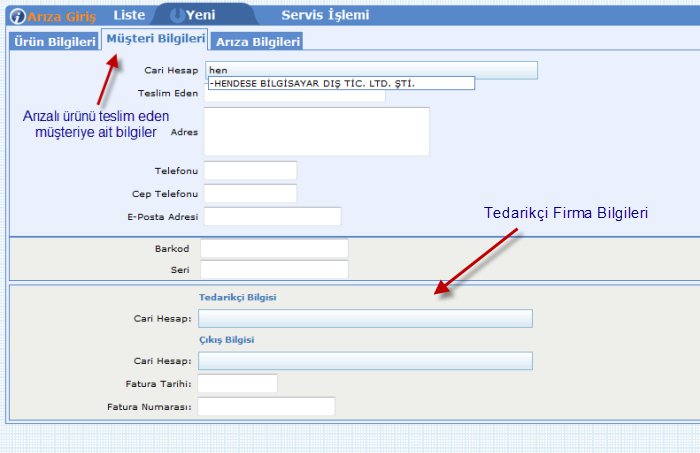
Task: Choose the HENDESE BİLGİSAYAR autocomplete suggestion
Action: (x=312, y=84)
